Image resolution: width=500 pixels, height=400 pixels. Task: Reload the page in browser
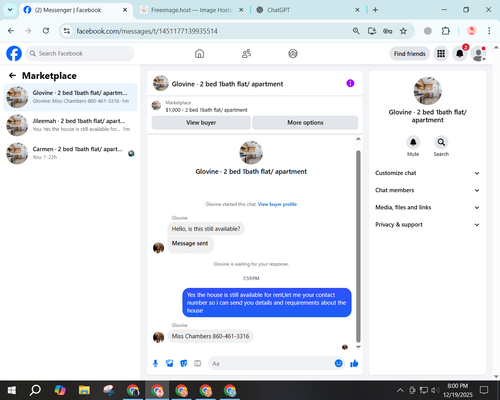(46, 31)
